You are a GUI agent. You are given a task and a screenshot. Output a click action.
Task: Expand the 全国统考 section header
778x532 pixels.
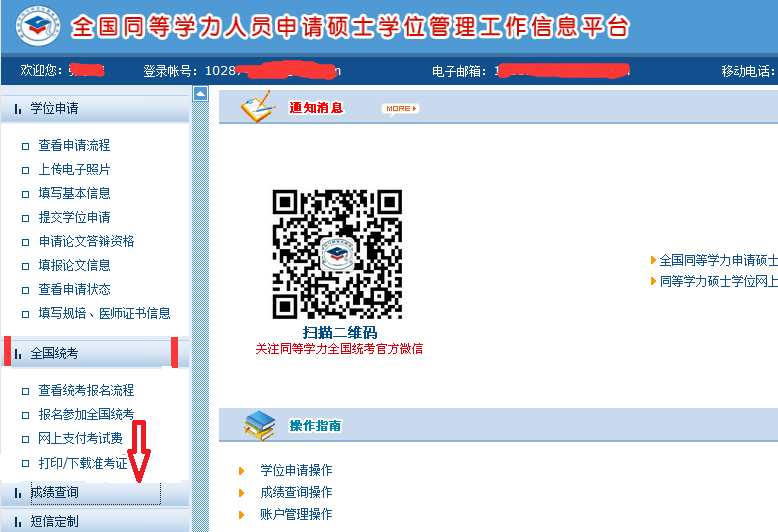click(x=95, y=353)
